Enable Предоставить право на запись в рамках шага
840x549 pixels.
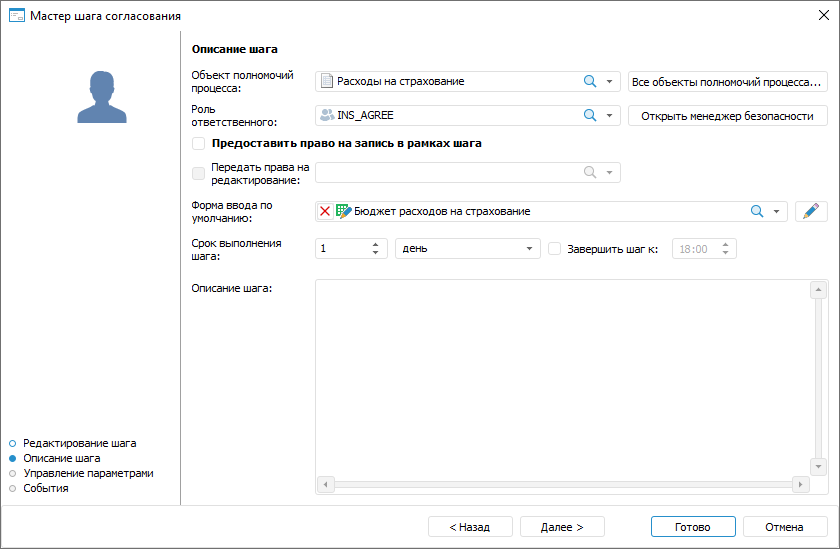[x=198, y=143]
